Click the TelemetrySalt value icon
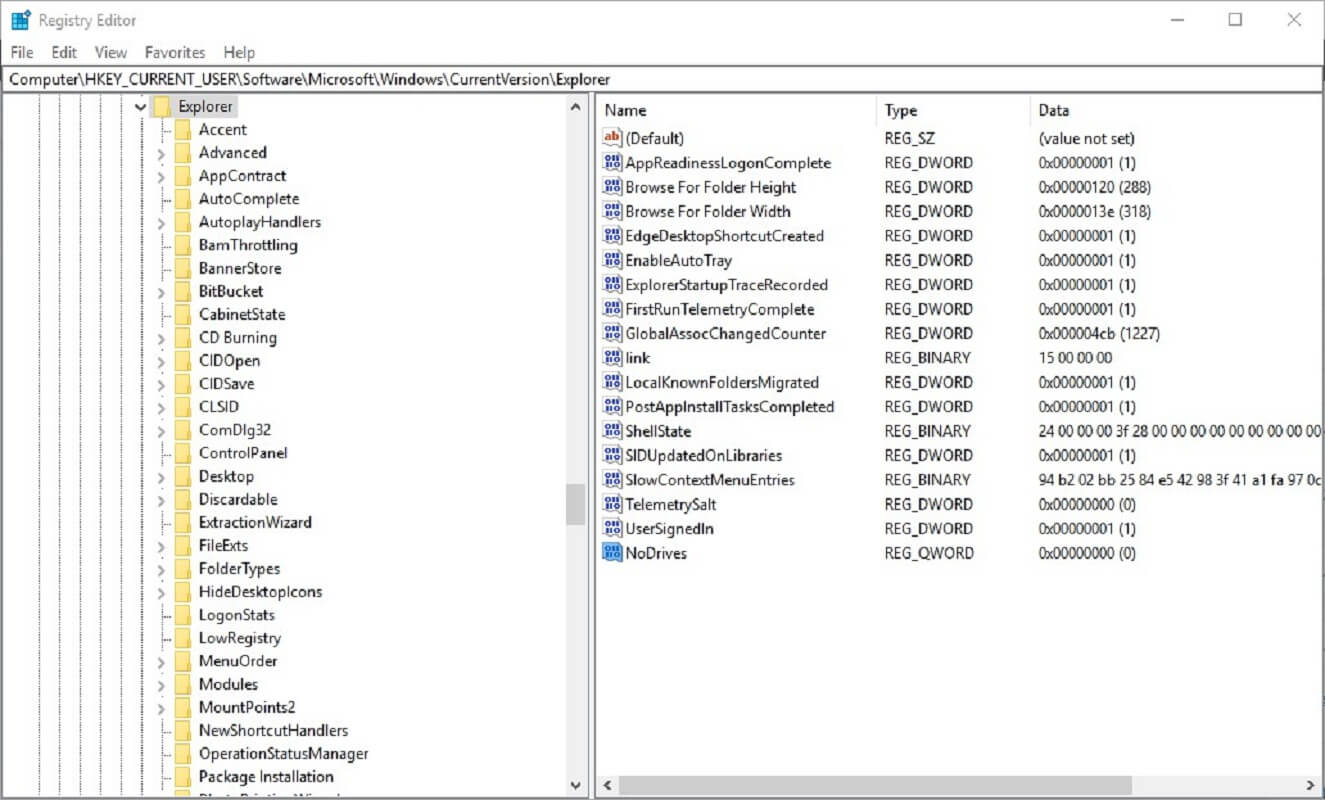The image size is (1325, 800). tap(612, 504)
